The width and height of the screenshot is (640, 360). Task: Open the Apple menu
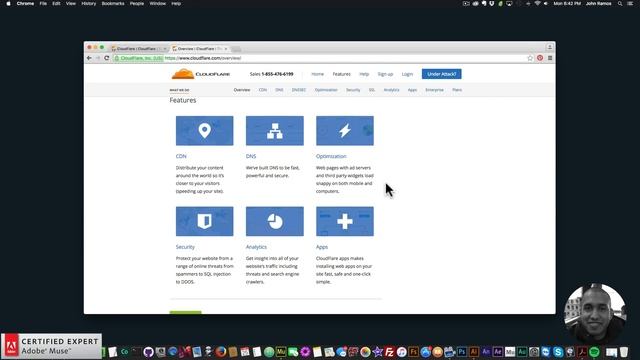(x=8, y=3)
